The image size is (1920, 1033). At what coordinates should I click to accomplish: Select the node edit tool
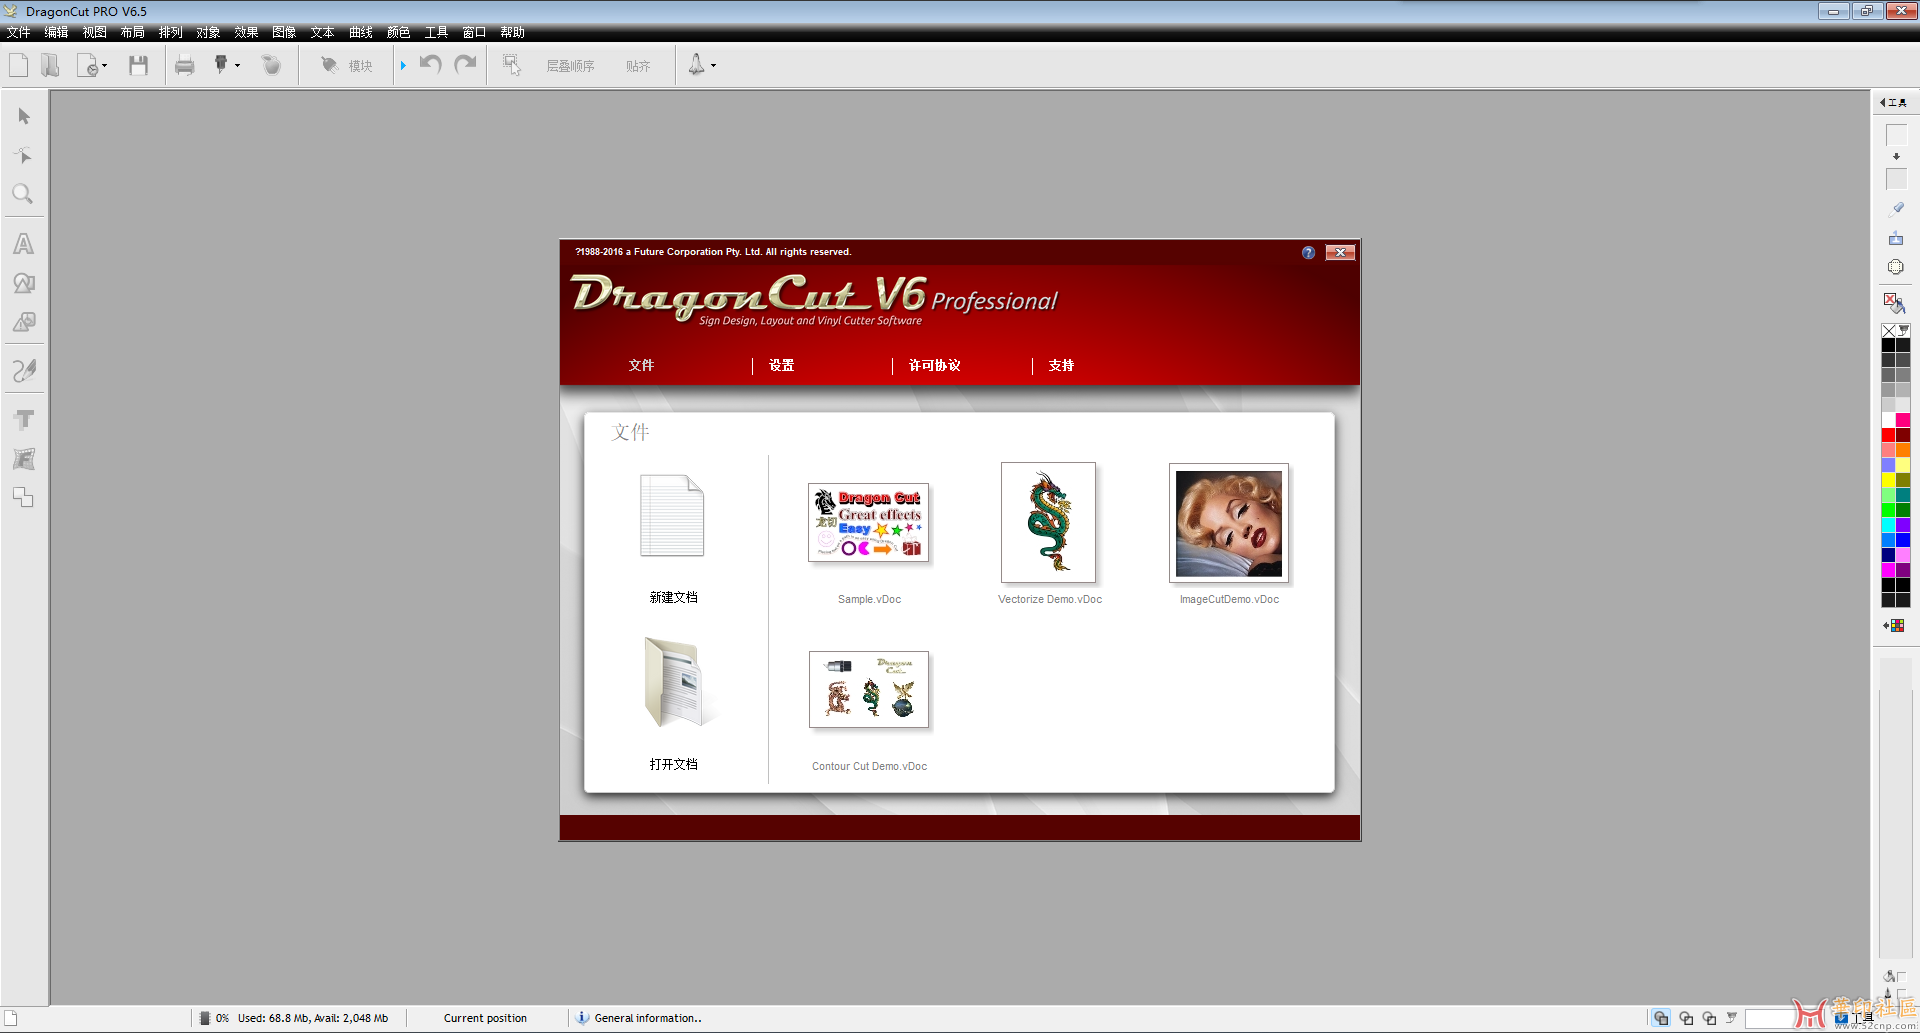tap(24, 155)
